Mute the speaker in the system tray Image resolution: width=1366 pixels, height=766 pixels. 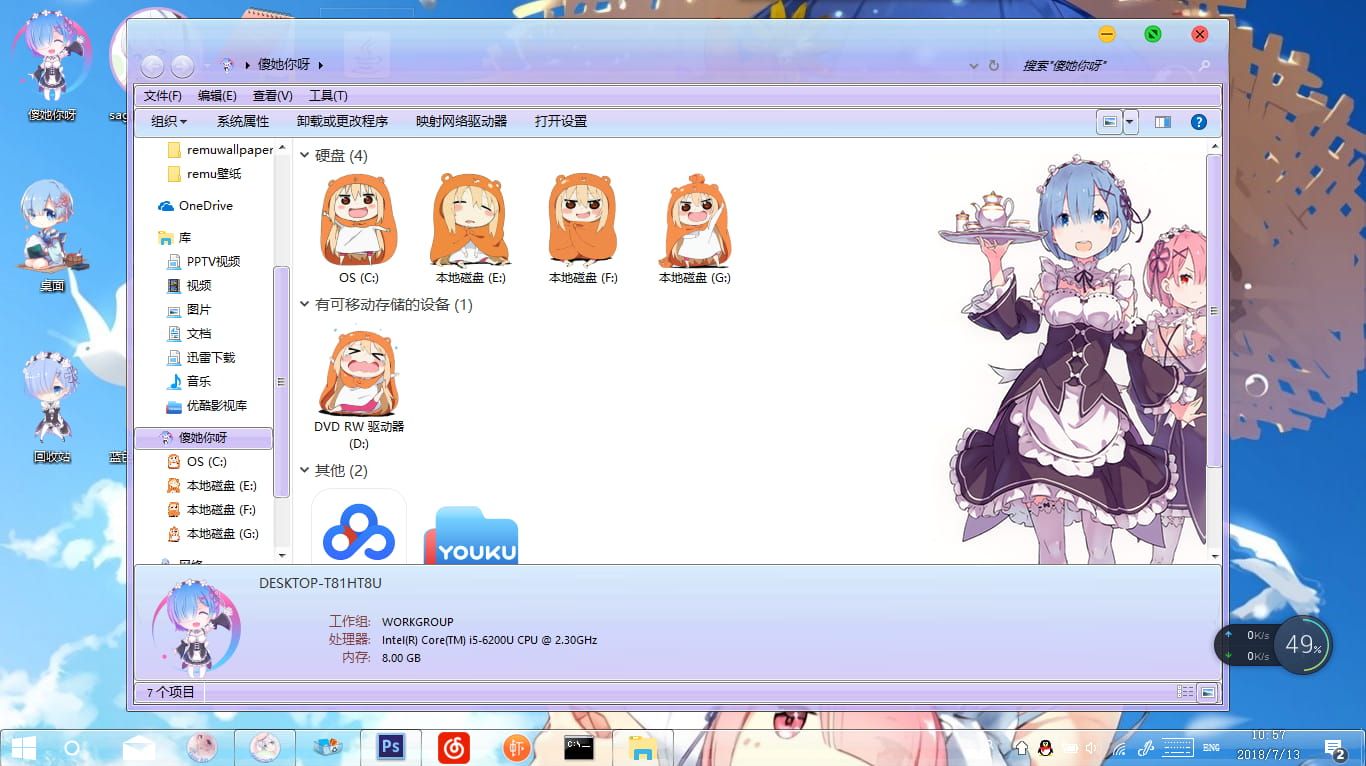(x=1090, y=747)
